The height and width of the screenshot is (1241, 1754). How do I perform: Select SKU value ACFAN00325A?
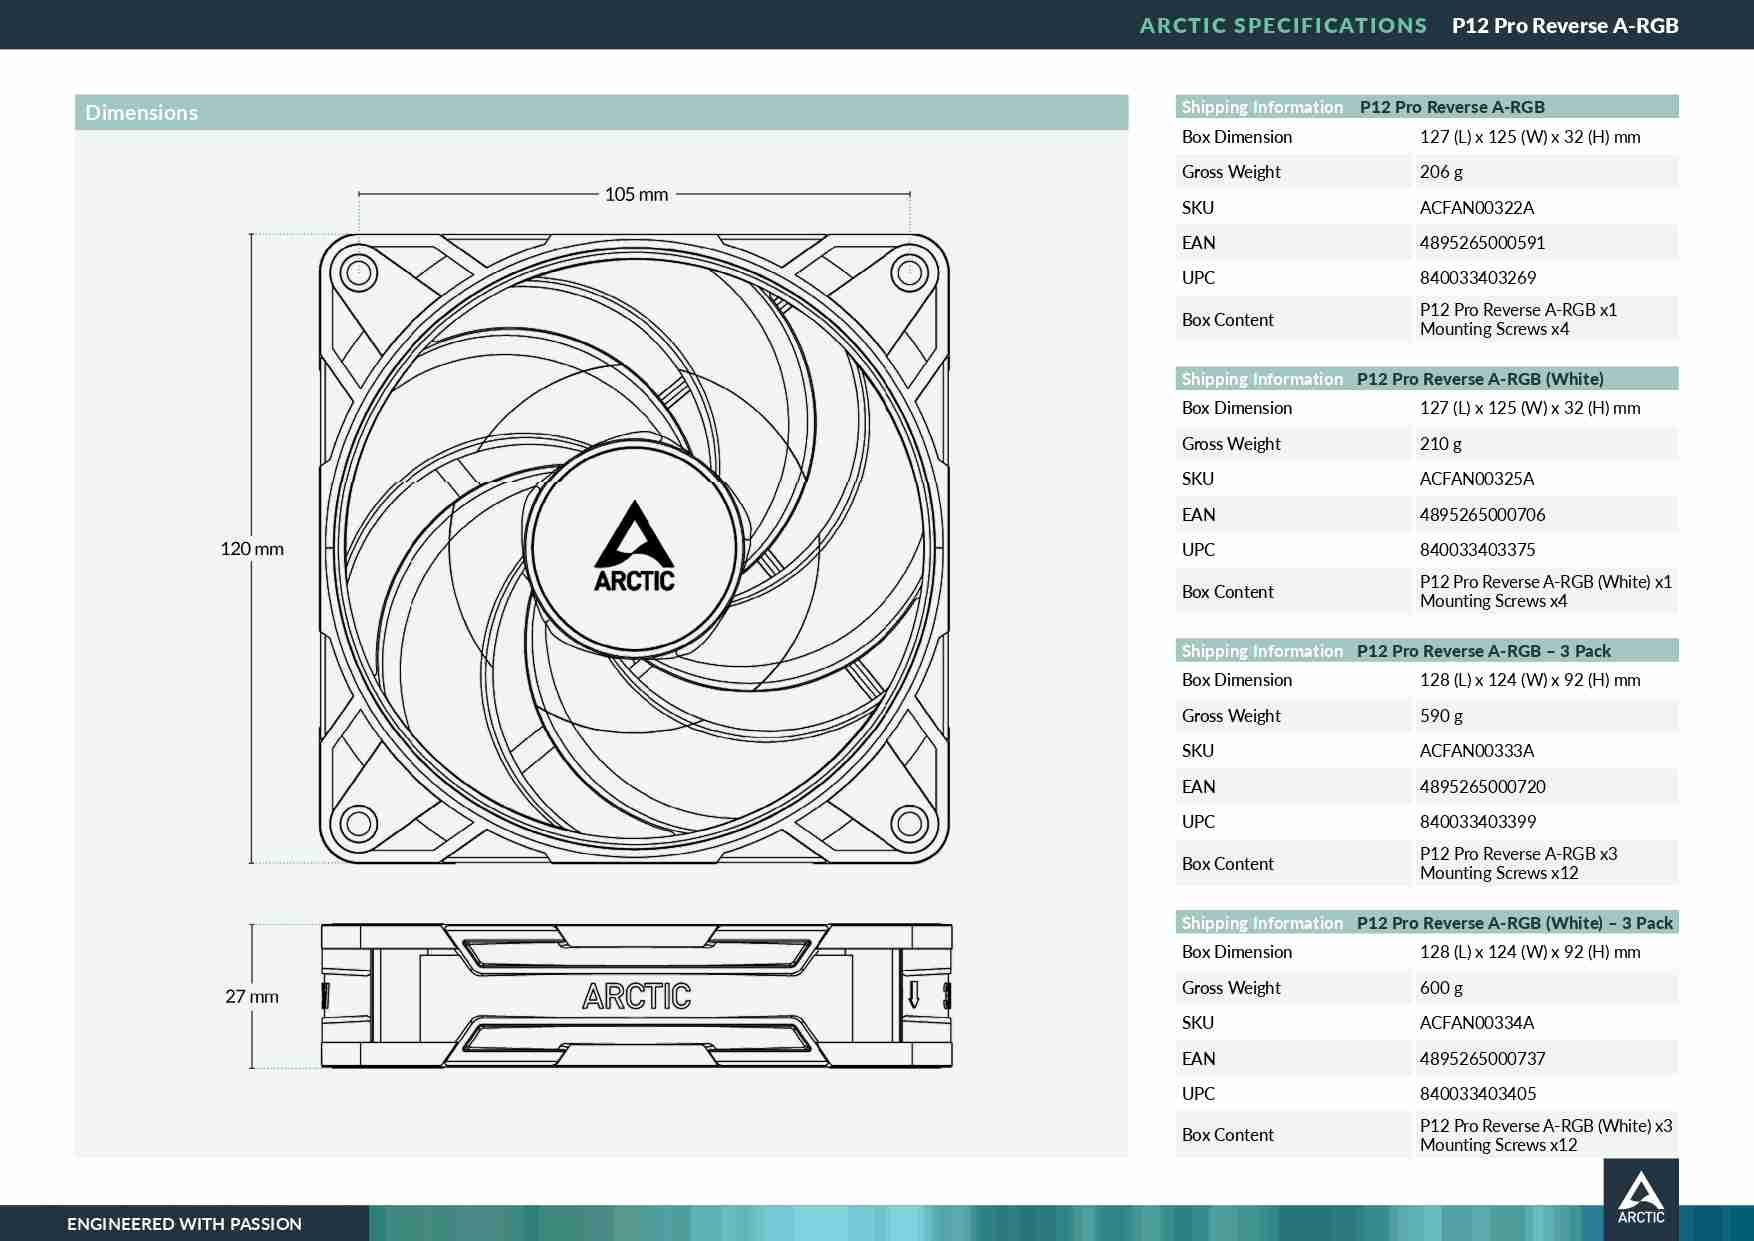[x=1476, y=479]
